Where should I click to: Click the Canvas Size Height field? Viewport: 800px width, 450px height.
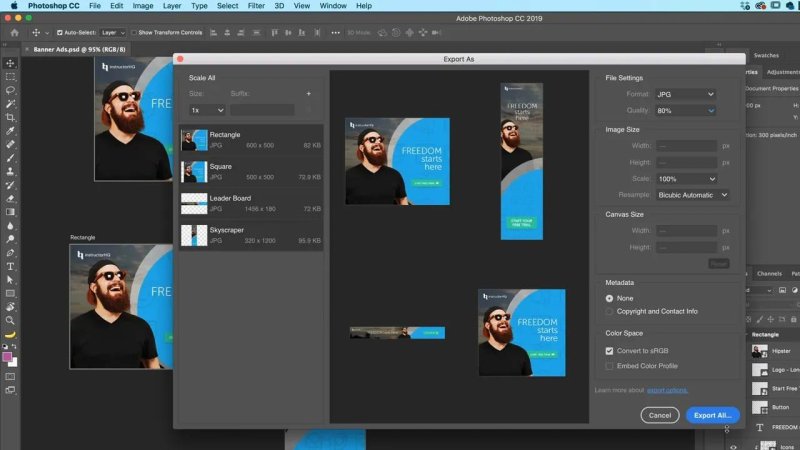tap(686, 247)
